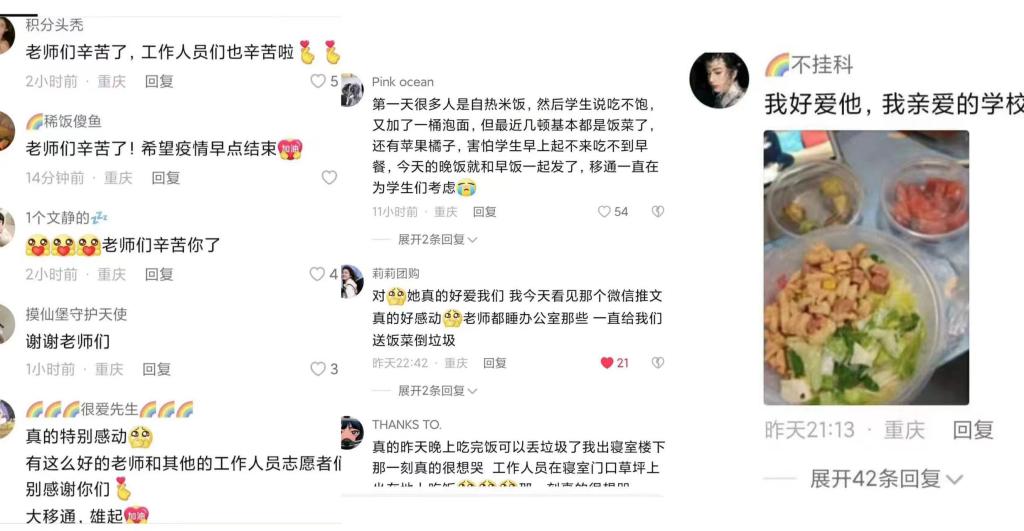Dislike 莉莉团购's comment with broken heart
The image size is (1024, 531).
coord(658,363)
